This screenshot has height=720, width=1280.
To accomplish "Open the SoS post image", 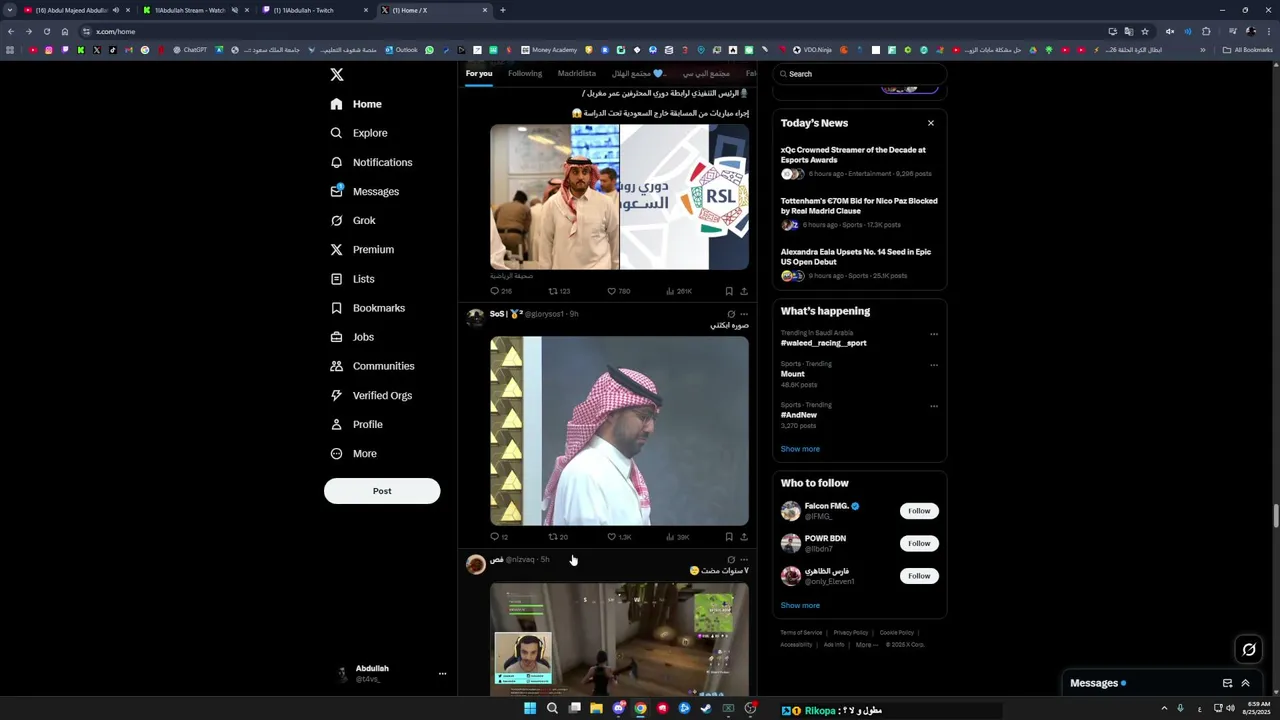I will [619, 431].
